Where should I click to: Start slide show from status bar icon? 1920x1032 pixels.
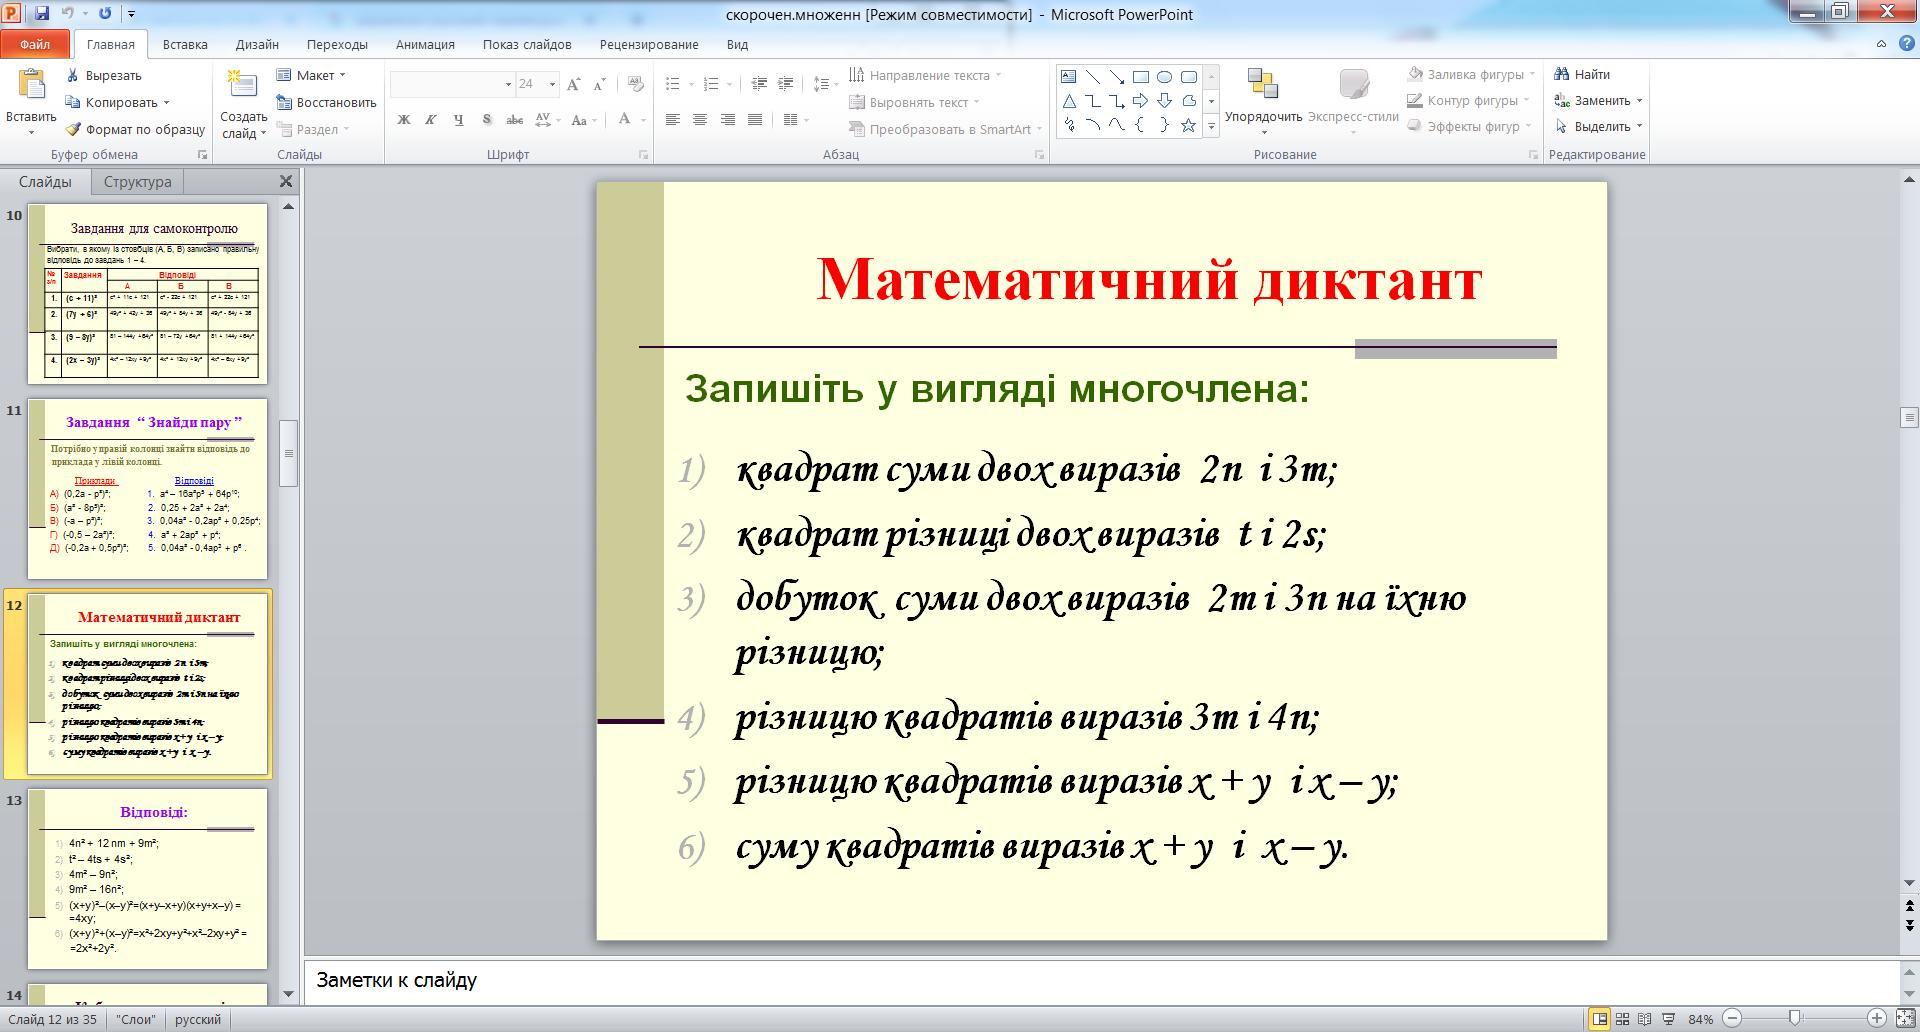(1668, 1019)
